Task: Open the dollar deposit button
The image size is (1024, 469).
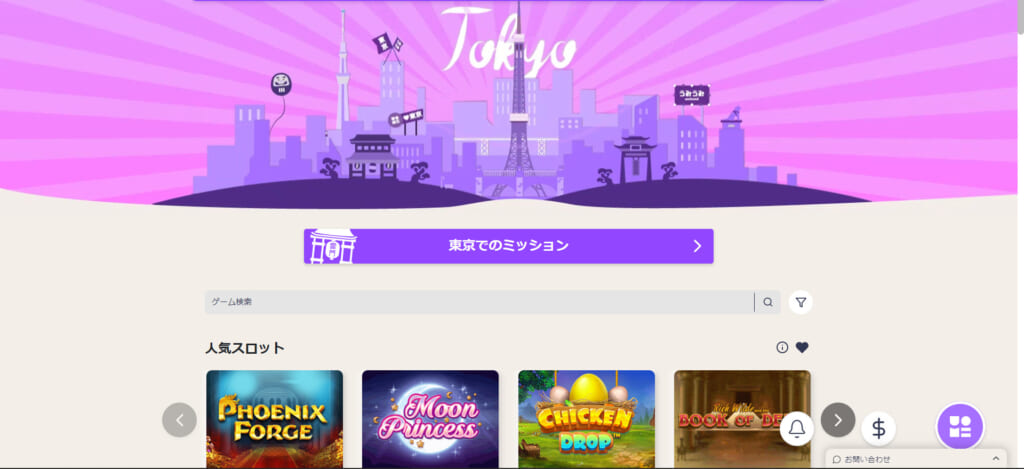Action: tap(878, 429)
